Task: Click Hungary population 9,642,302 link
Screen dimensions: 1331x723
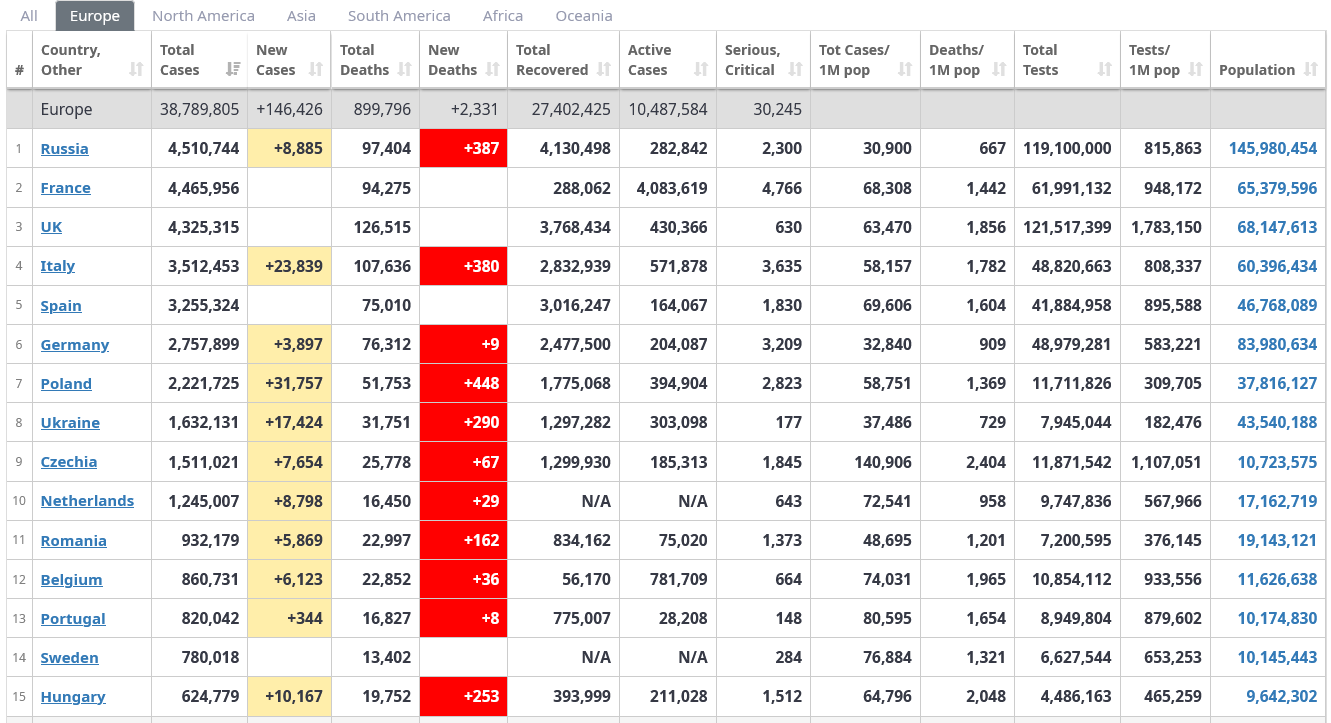Action: pos(1282,697)
